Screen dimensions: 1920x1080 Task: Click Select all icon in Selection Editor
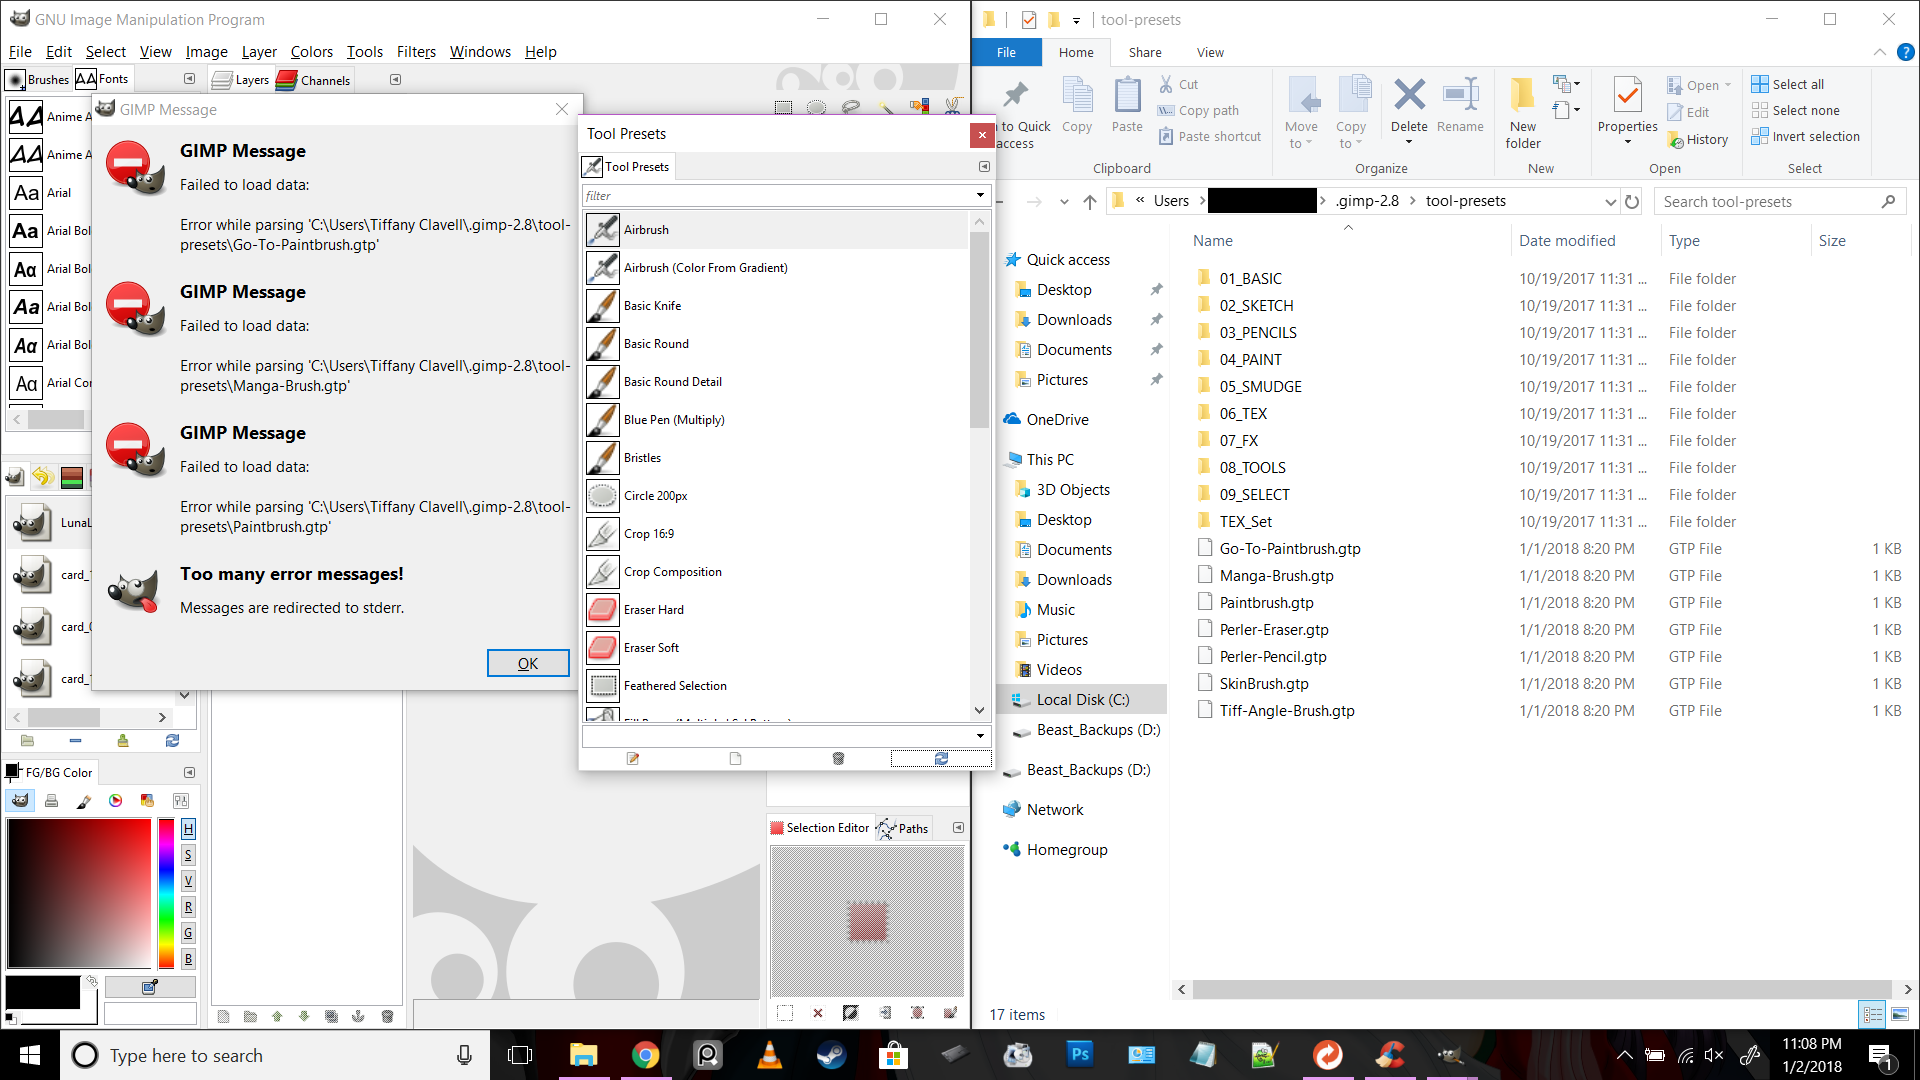786,1013
